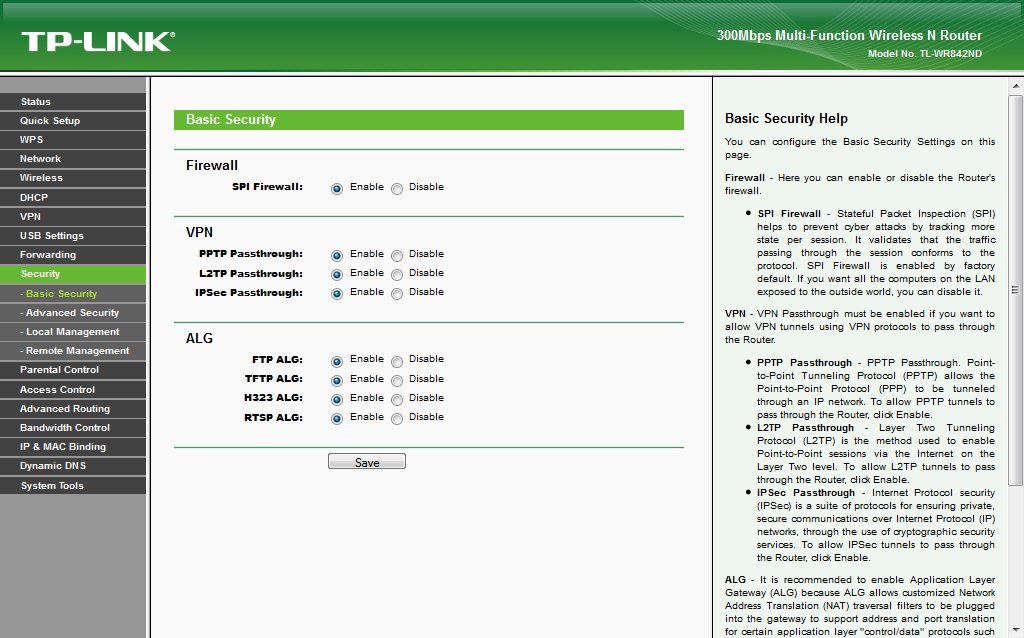Disable RTSP ALG option
Screen dimensions: 1024x638
point(397,419)
